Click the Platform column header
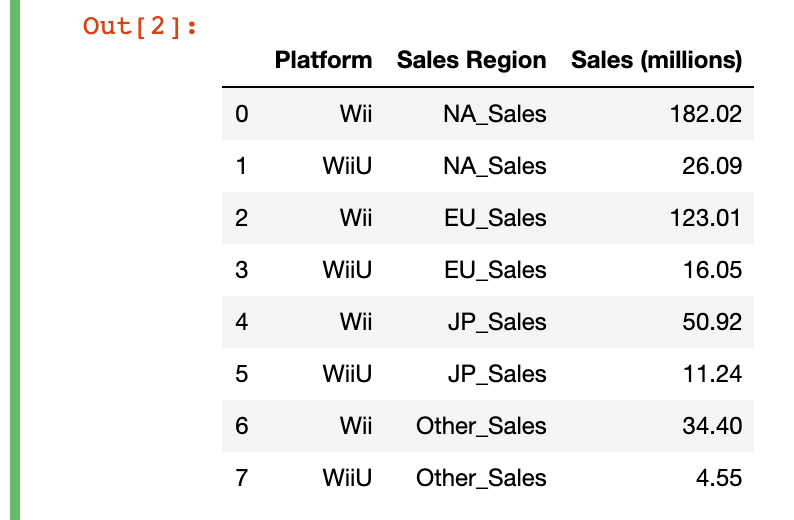Screen dimensions: 794x520 (x=323, y=60)
